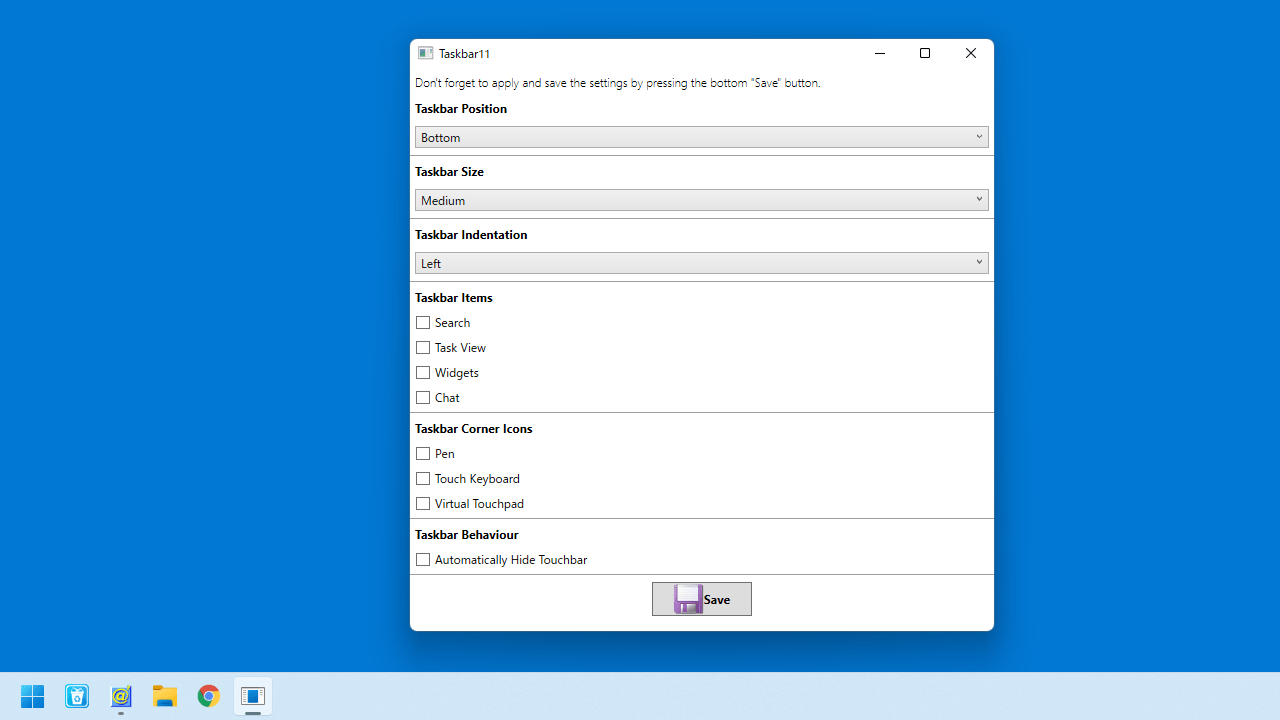Open the Taskbar Size dropdown showing Medium
The image size is (1280, 720).
pos(702,200)
